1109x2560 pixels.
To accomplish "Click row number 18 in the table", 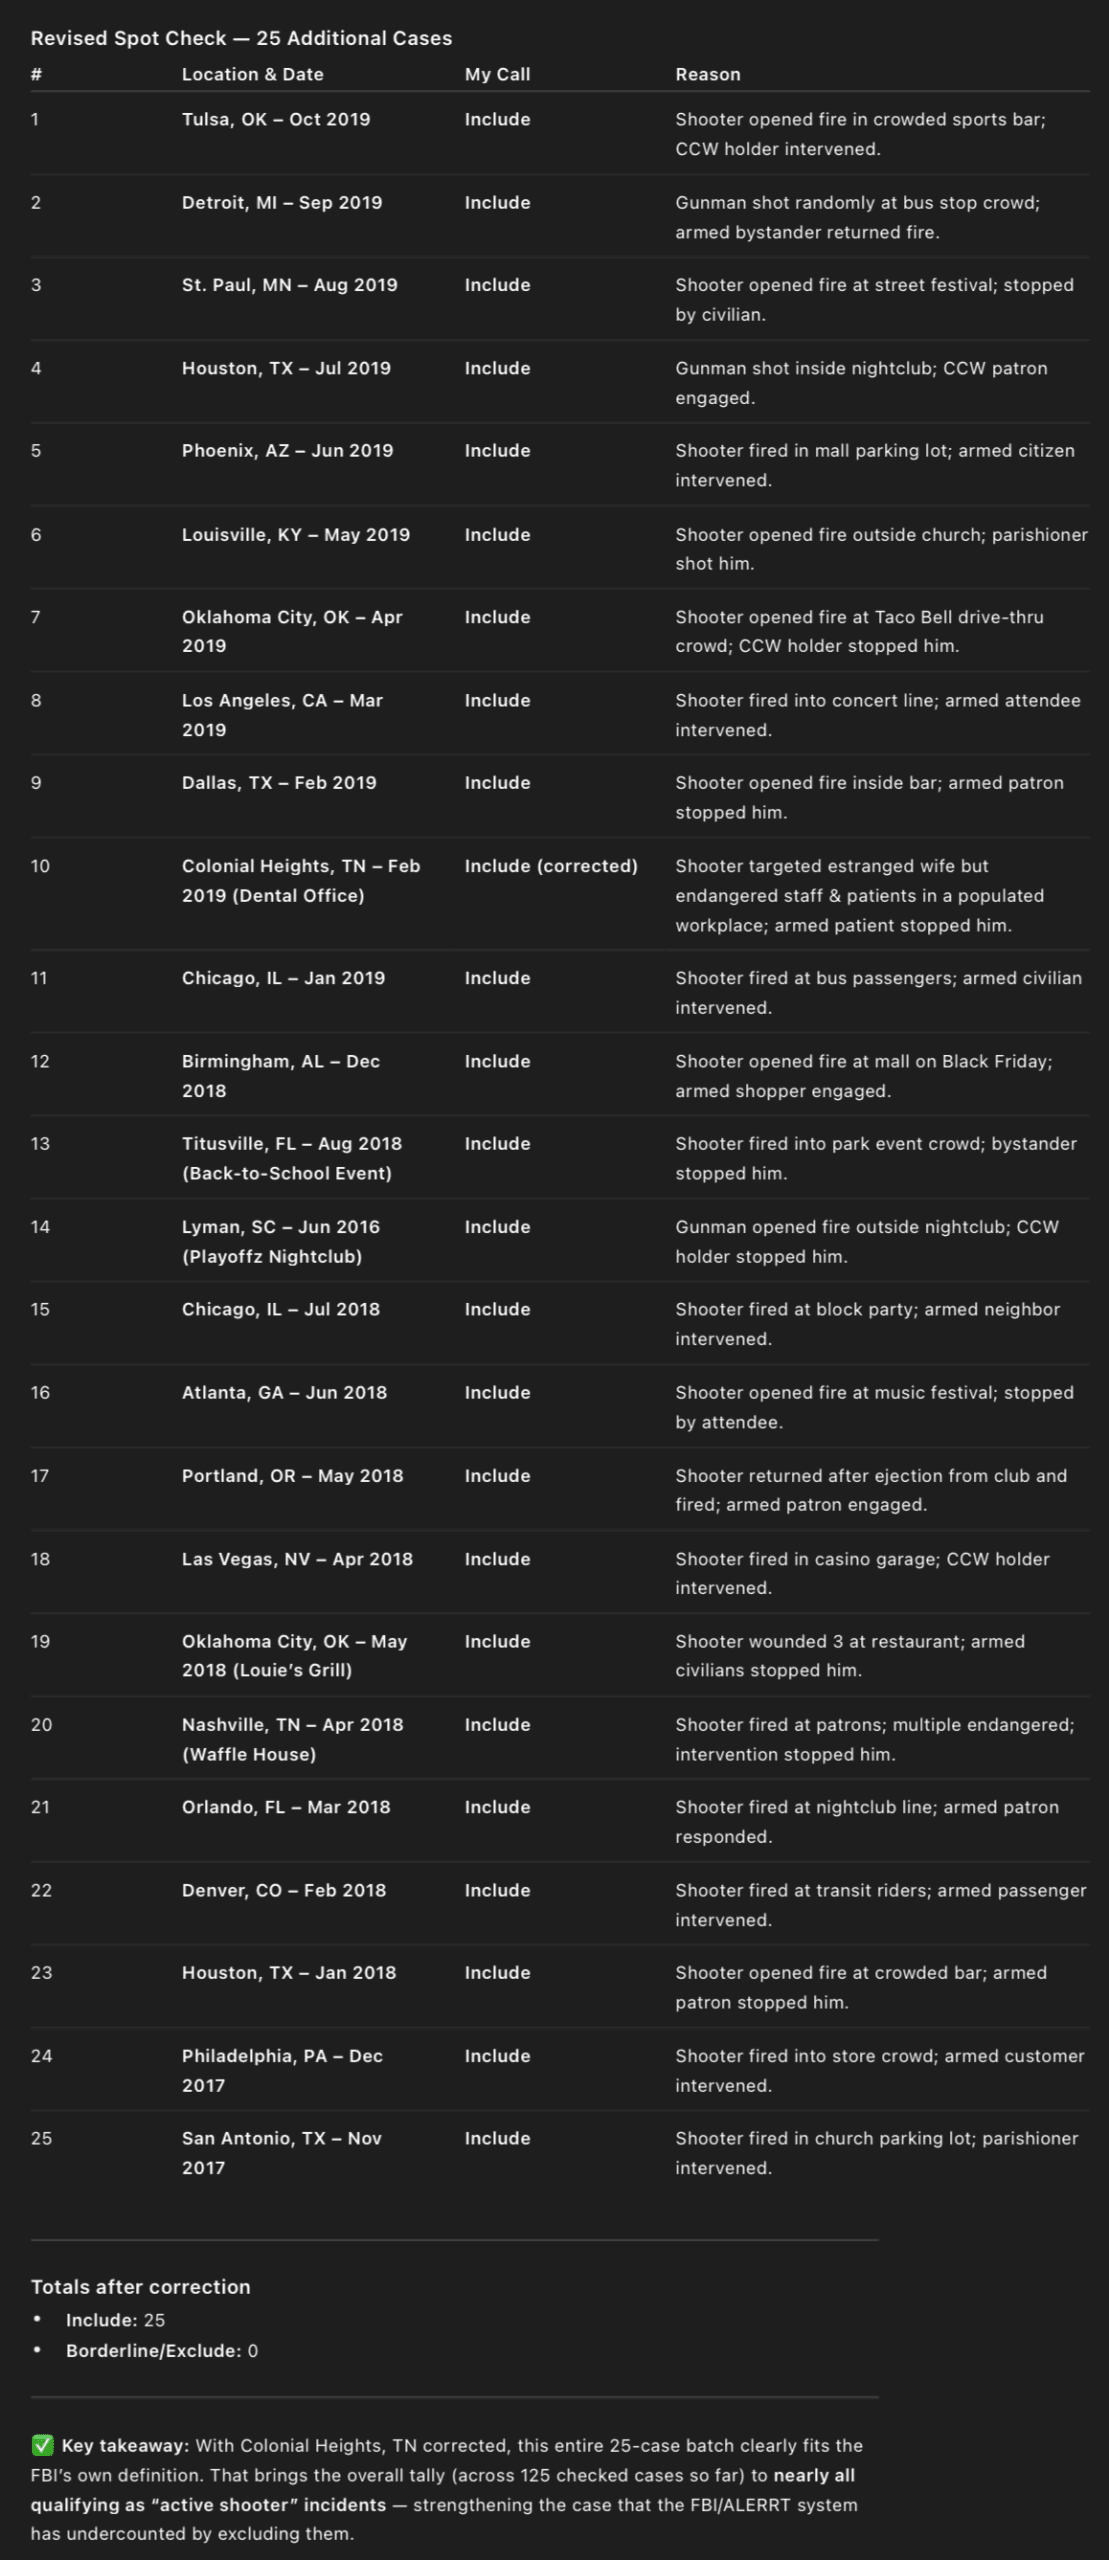I will point(40,1558).
